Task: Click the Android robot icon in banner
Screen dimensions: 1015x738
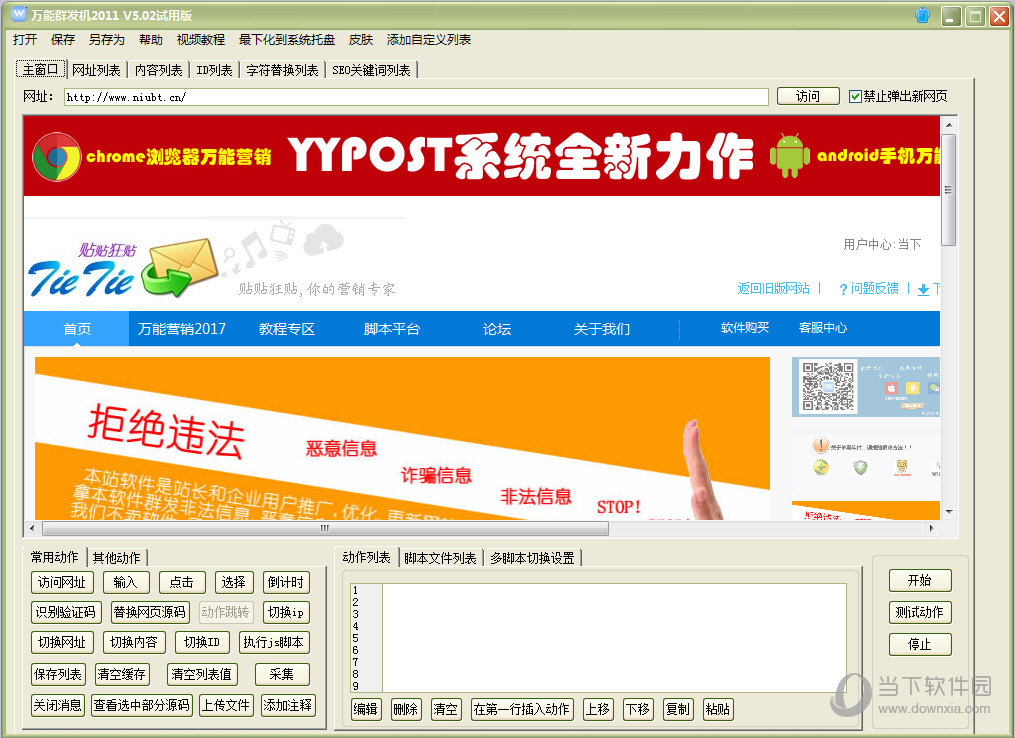Action: click(x=790, y=155)
